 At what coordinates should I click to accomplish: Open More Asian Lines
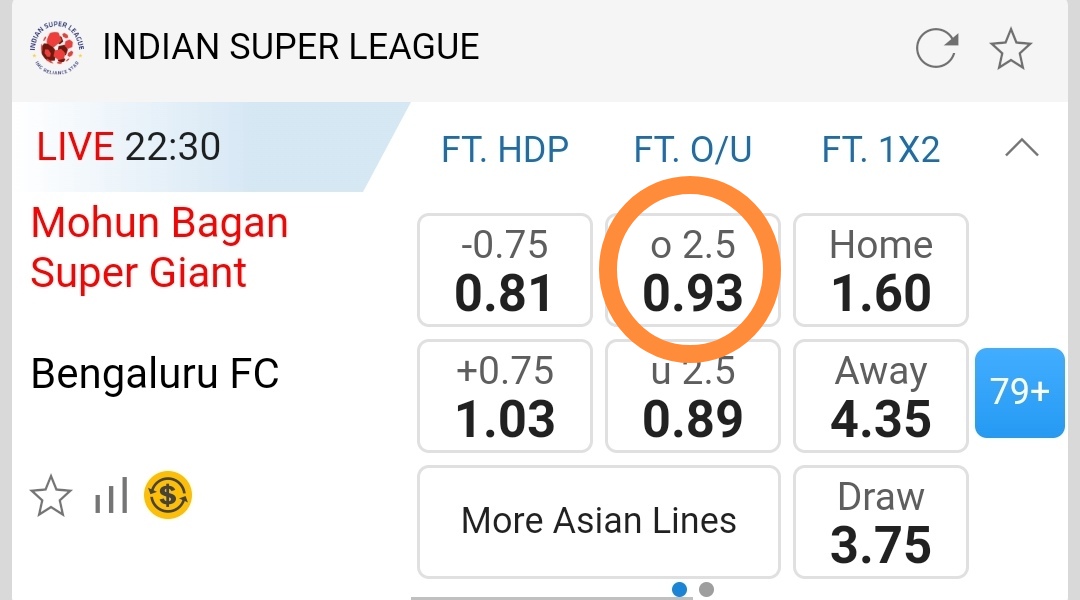click(x=598, y=521)
